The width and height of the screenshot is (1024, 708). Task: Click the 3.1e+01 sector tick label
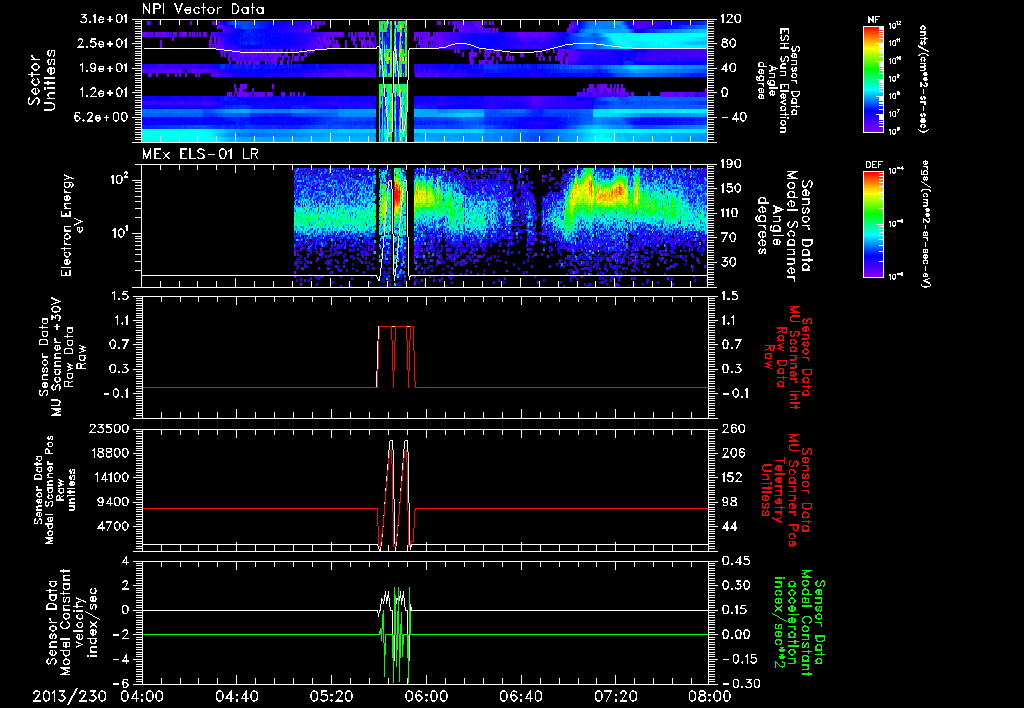pyautogui.click(x=106, y=19)
